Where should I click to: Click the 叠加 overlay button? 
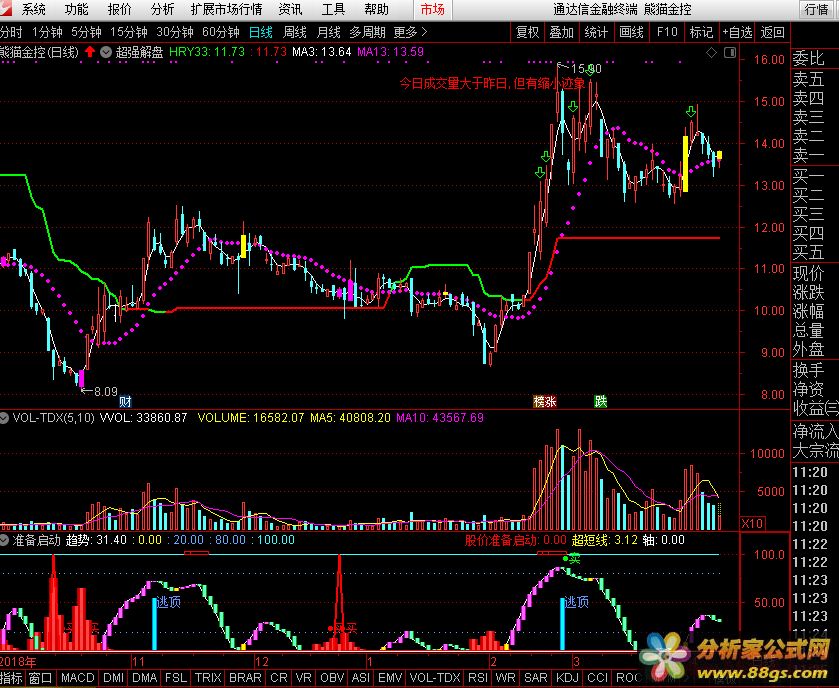561,33
